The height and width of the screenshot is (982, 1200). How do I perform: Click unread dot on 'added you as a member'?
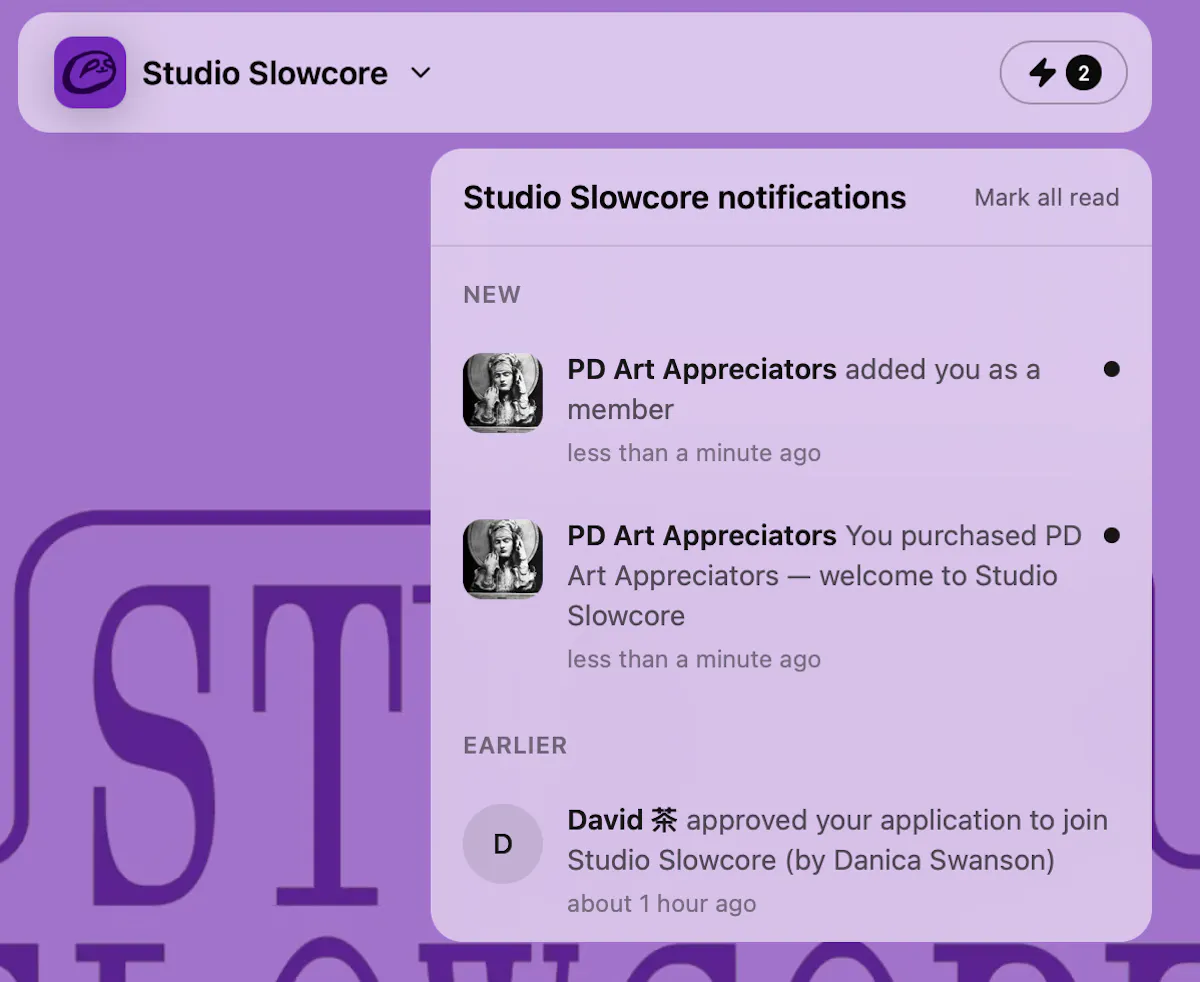click(1111, 369)
